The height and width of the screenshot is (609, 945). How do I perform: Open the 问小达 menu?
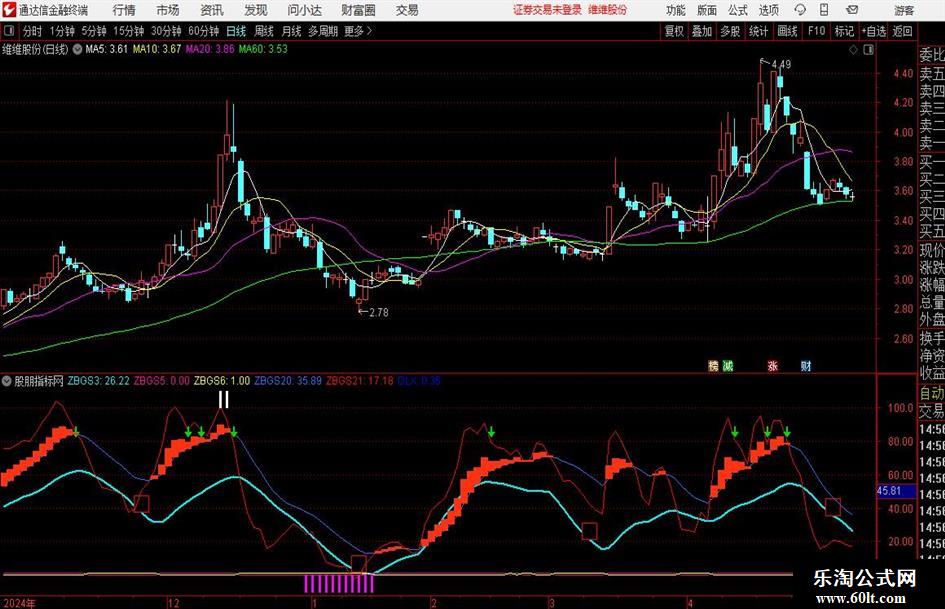coord(304,10)
